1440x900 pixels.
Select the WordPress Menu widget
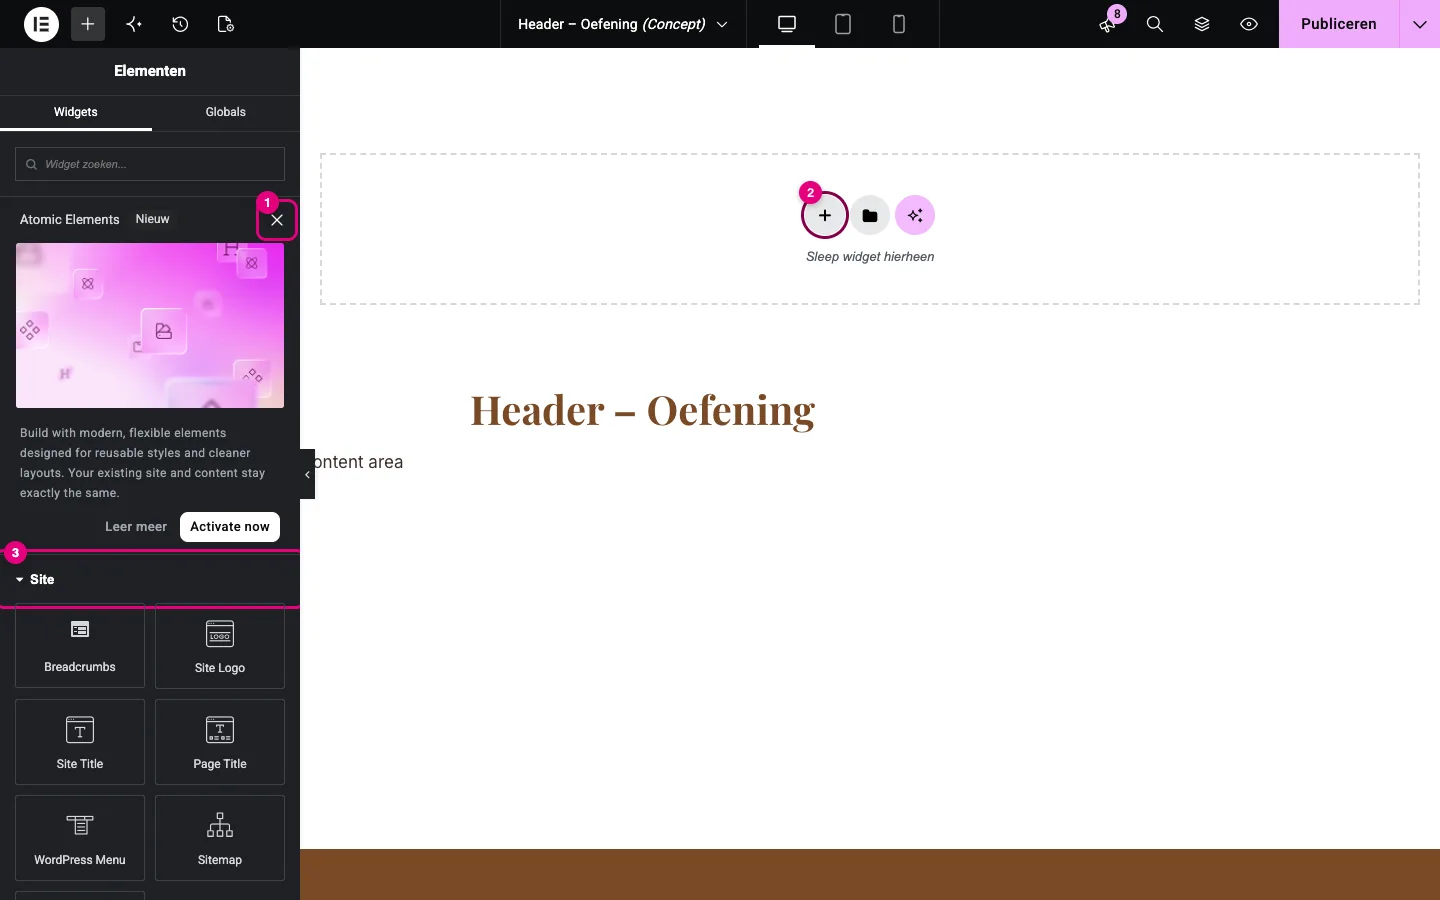click(x=80, y=838)
